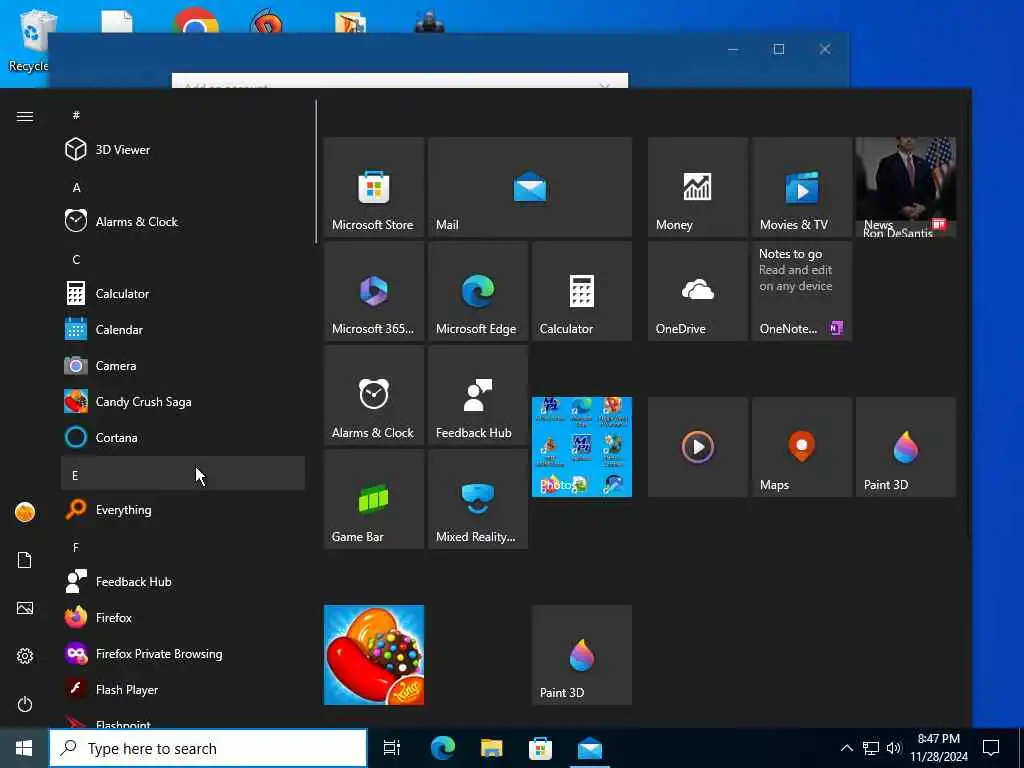Open 3D Viewer from the app list
Image resolution: width=1024 pixels, height=768 pixels.
click(x=183, y=150)
